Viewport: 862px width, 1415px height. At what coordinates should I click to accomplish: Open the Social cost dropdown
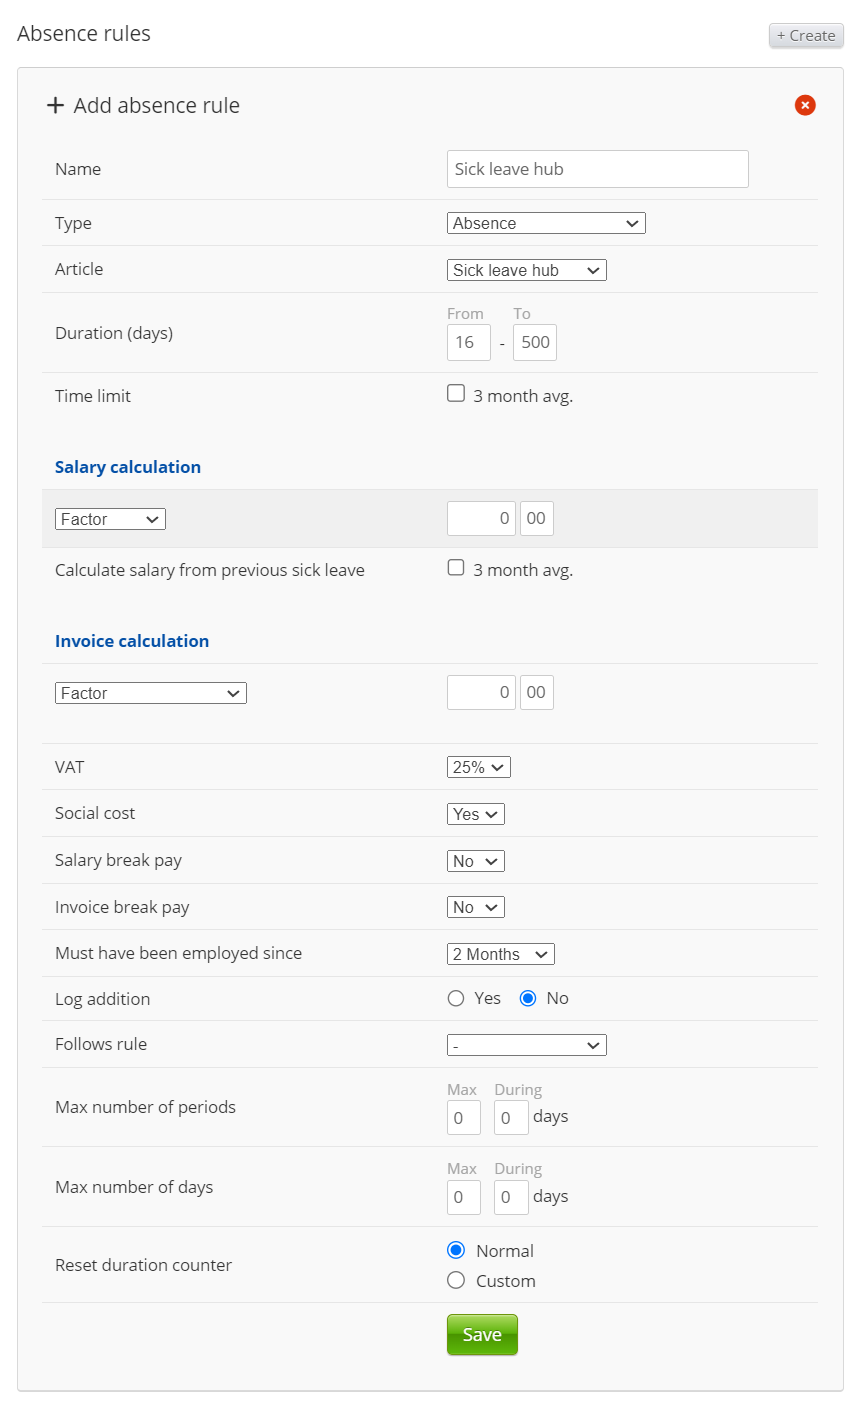[475, 814]
